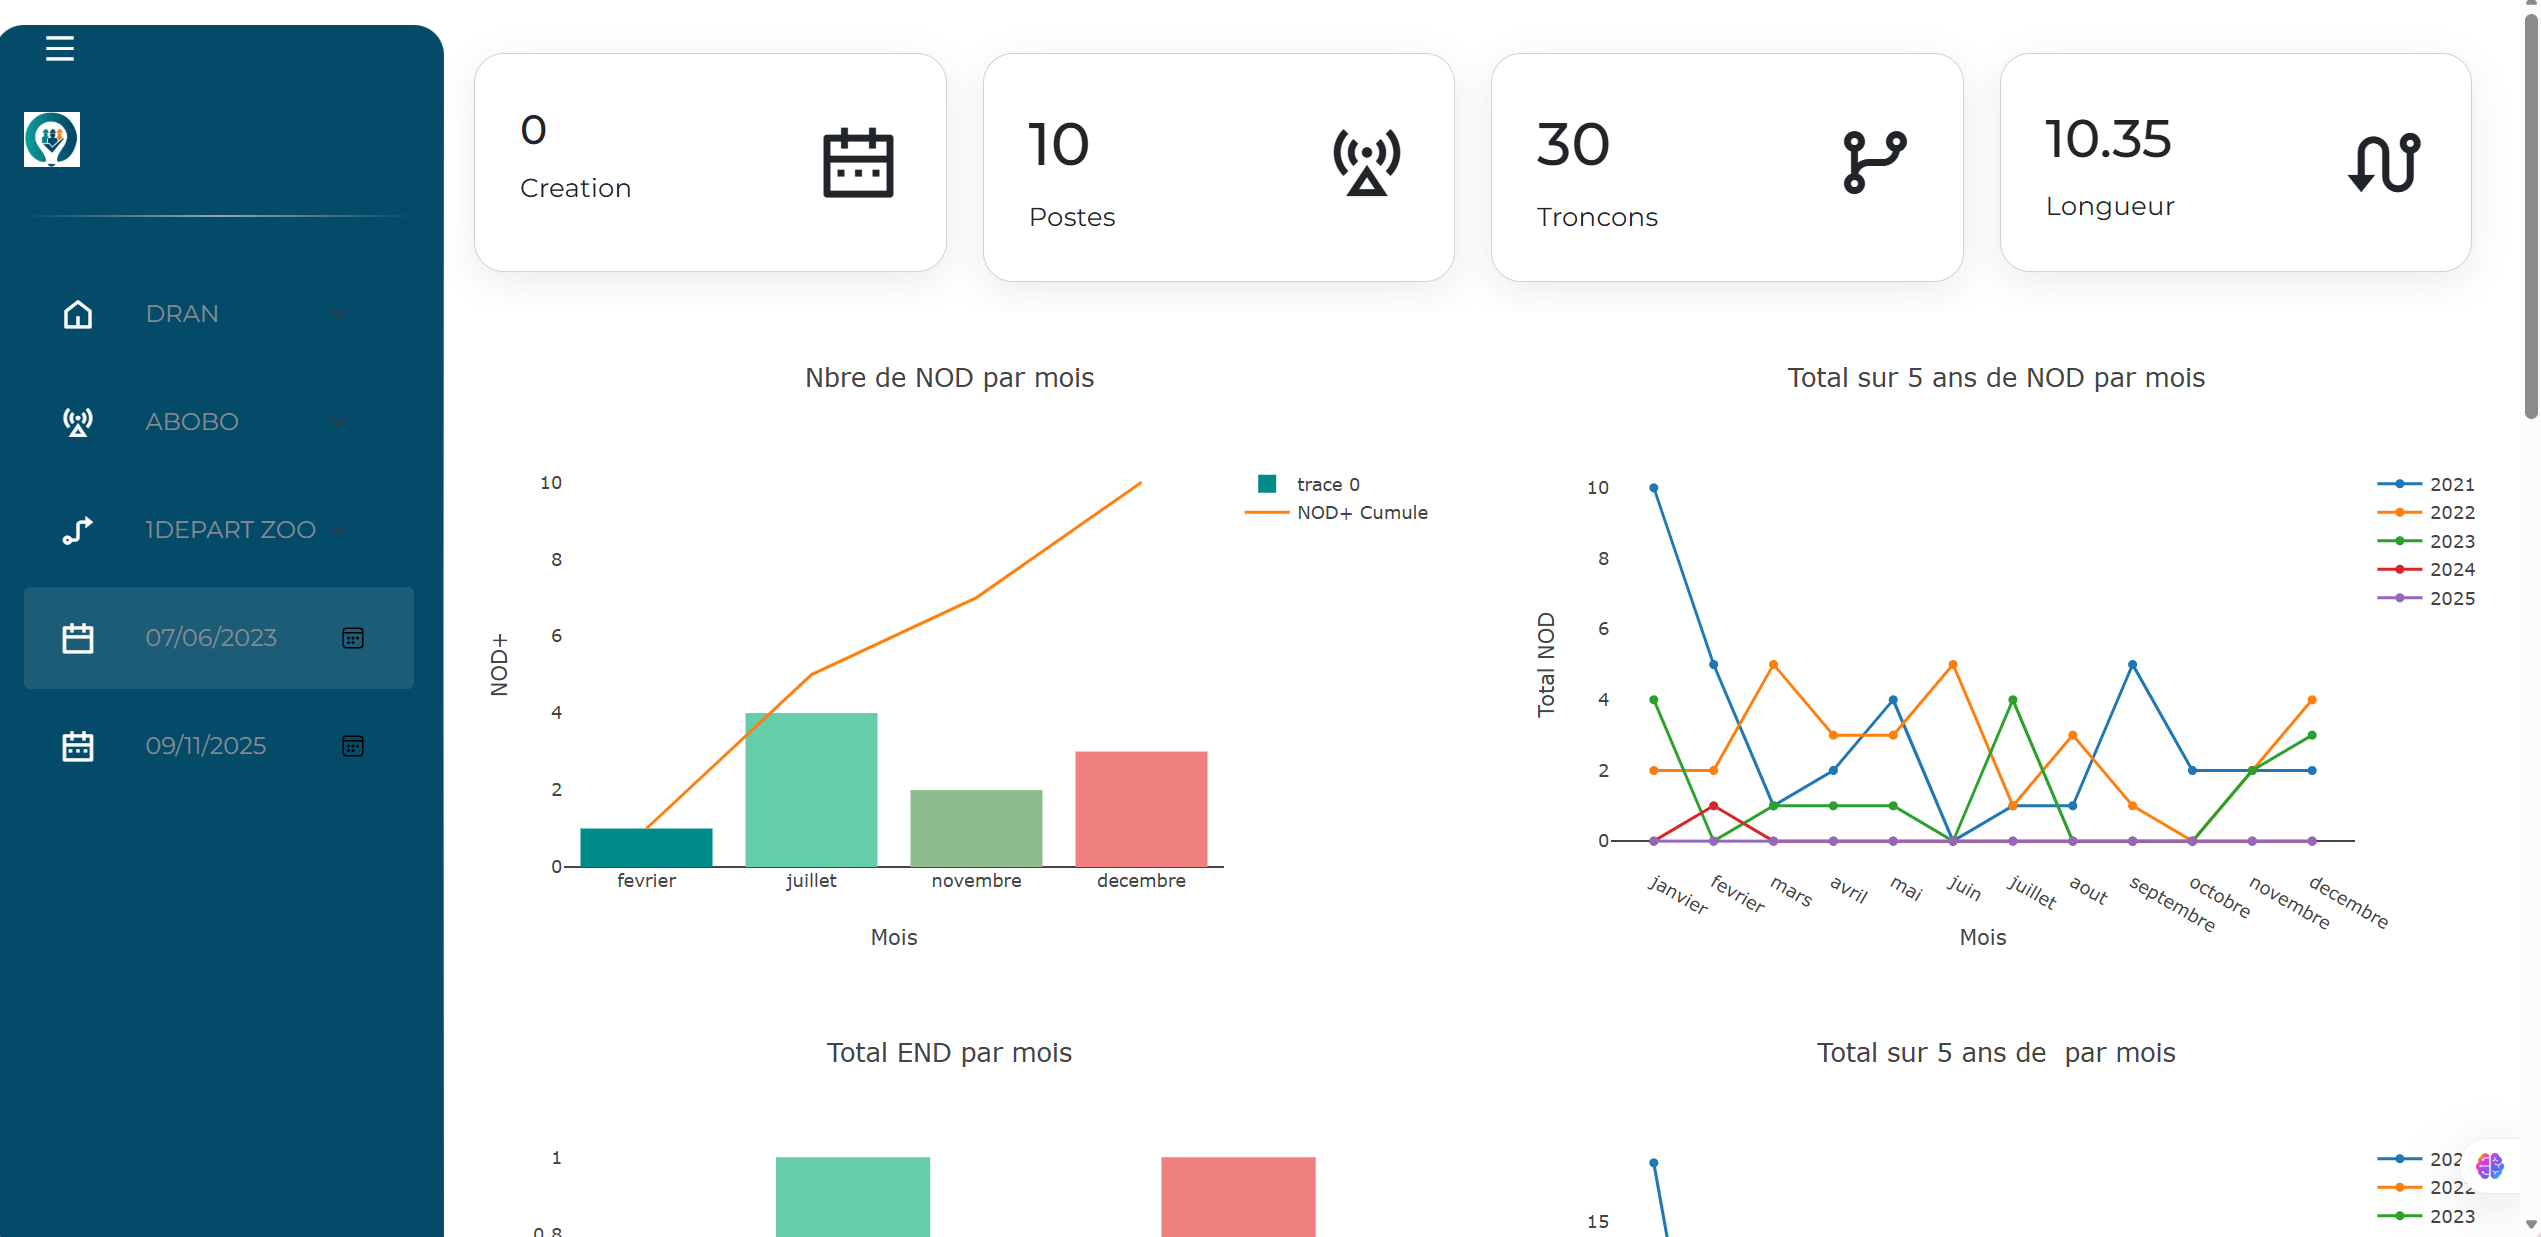Toggle the NOD+ Cumule trace visibility
The image size is (2541, 1237).
[1362, 512]
